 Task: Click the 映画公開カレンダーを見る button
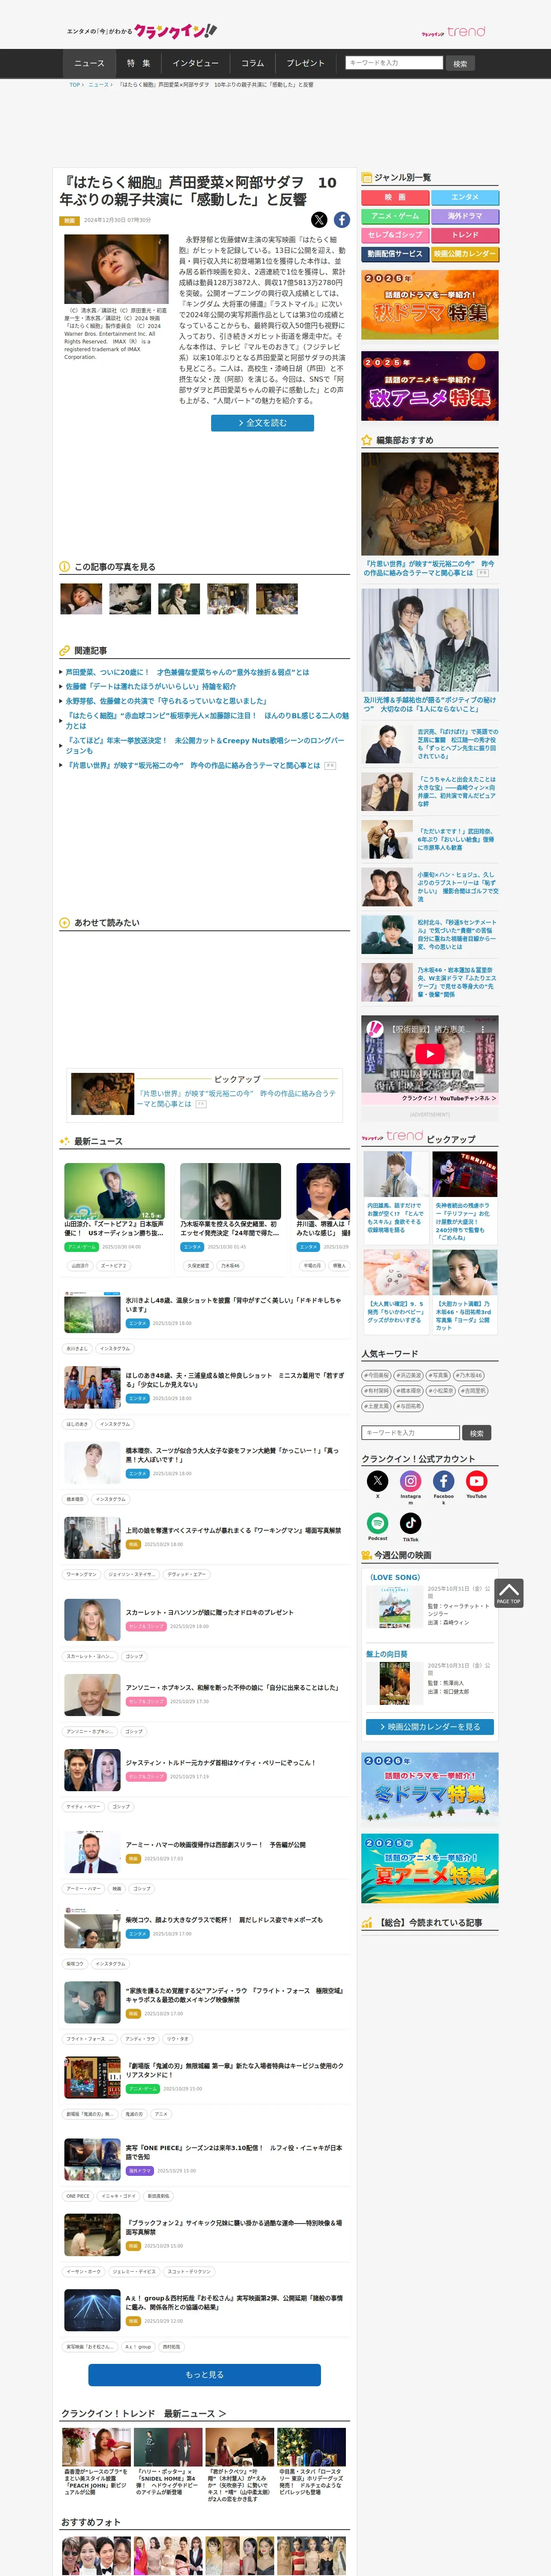(x=430, y=1727)
